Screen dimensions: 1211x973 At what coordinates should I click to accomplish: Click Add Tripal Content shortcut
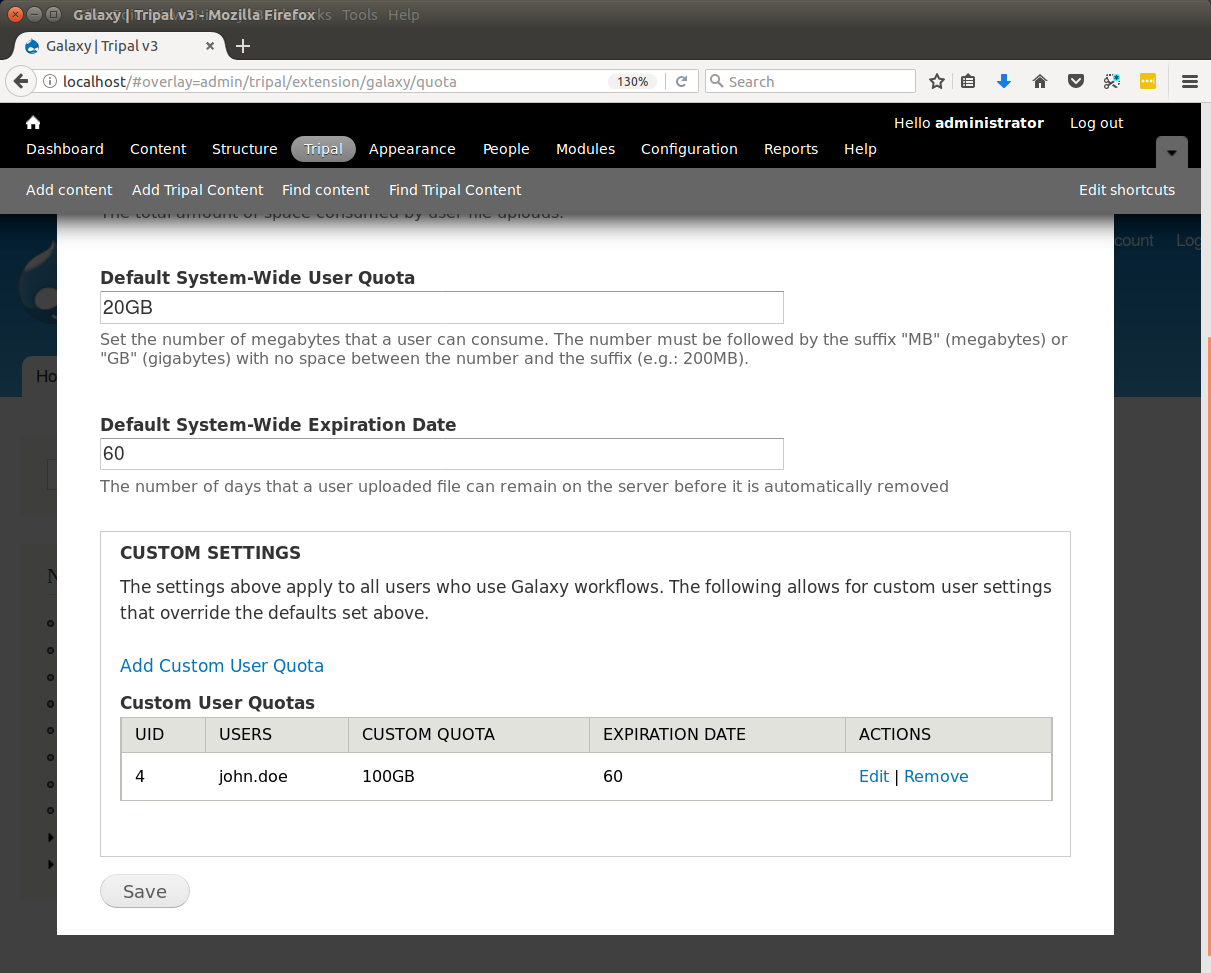[197, 190]
